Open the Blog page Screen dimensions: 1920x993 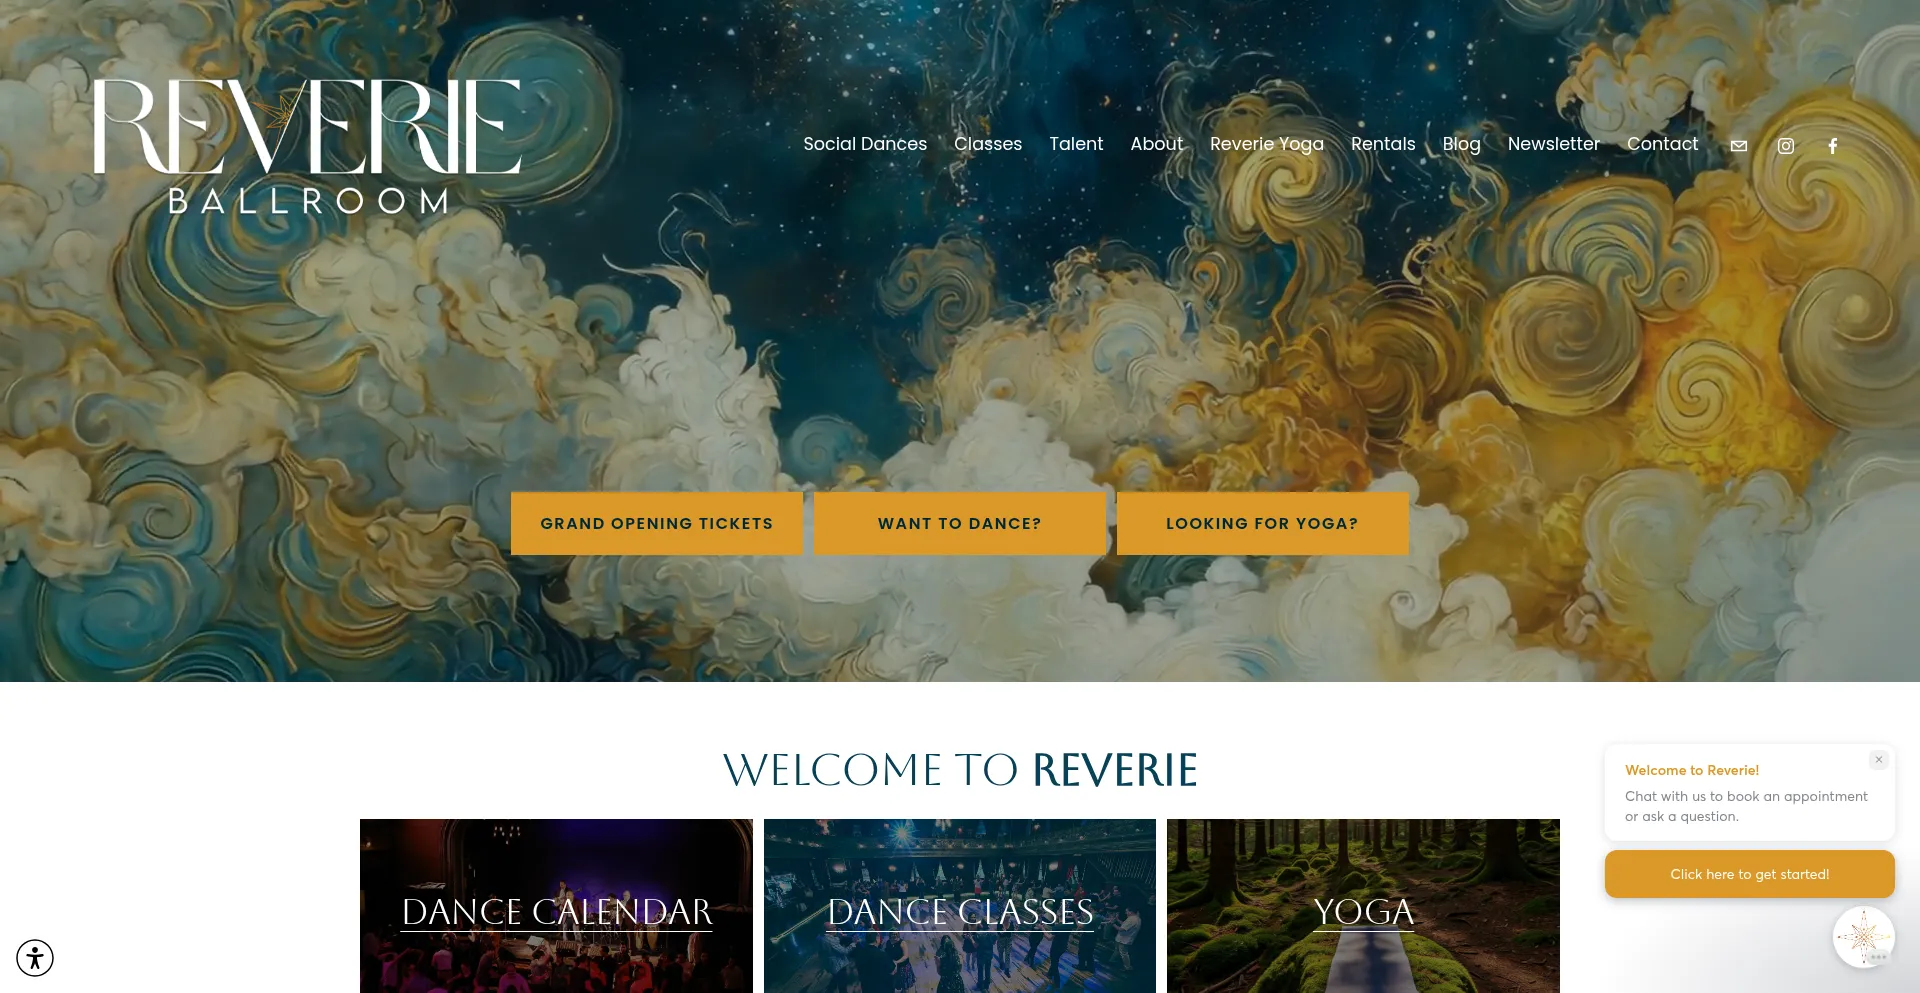pos(1462,144)
